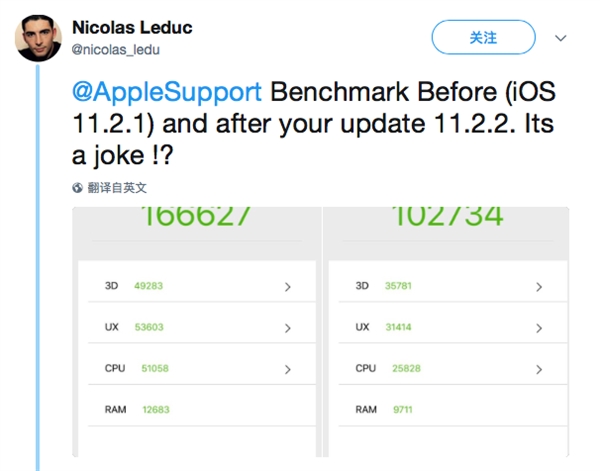
Task: Click the 翻译自英文 translated-from label
Action: tap(117, 188)
